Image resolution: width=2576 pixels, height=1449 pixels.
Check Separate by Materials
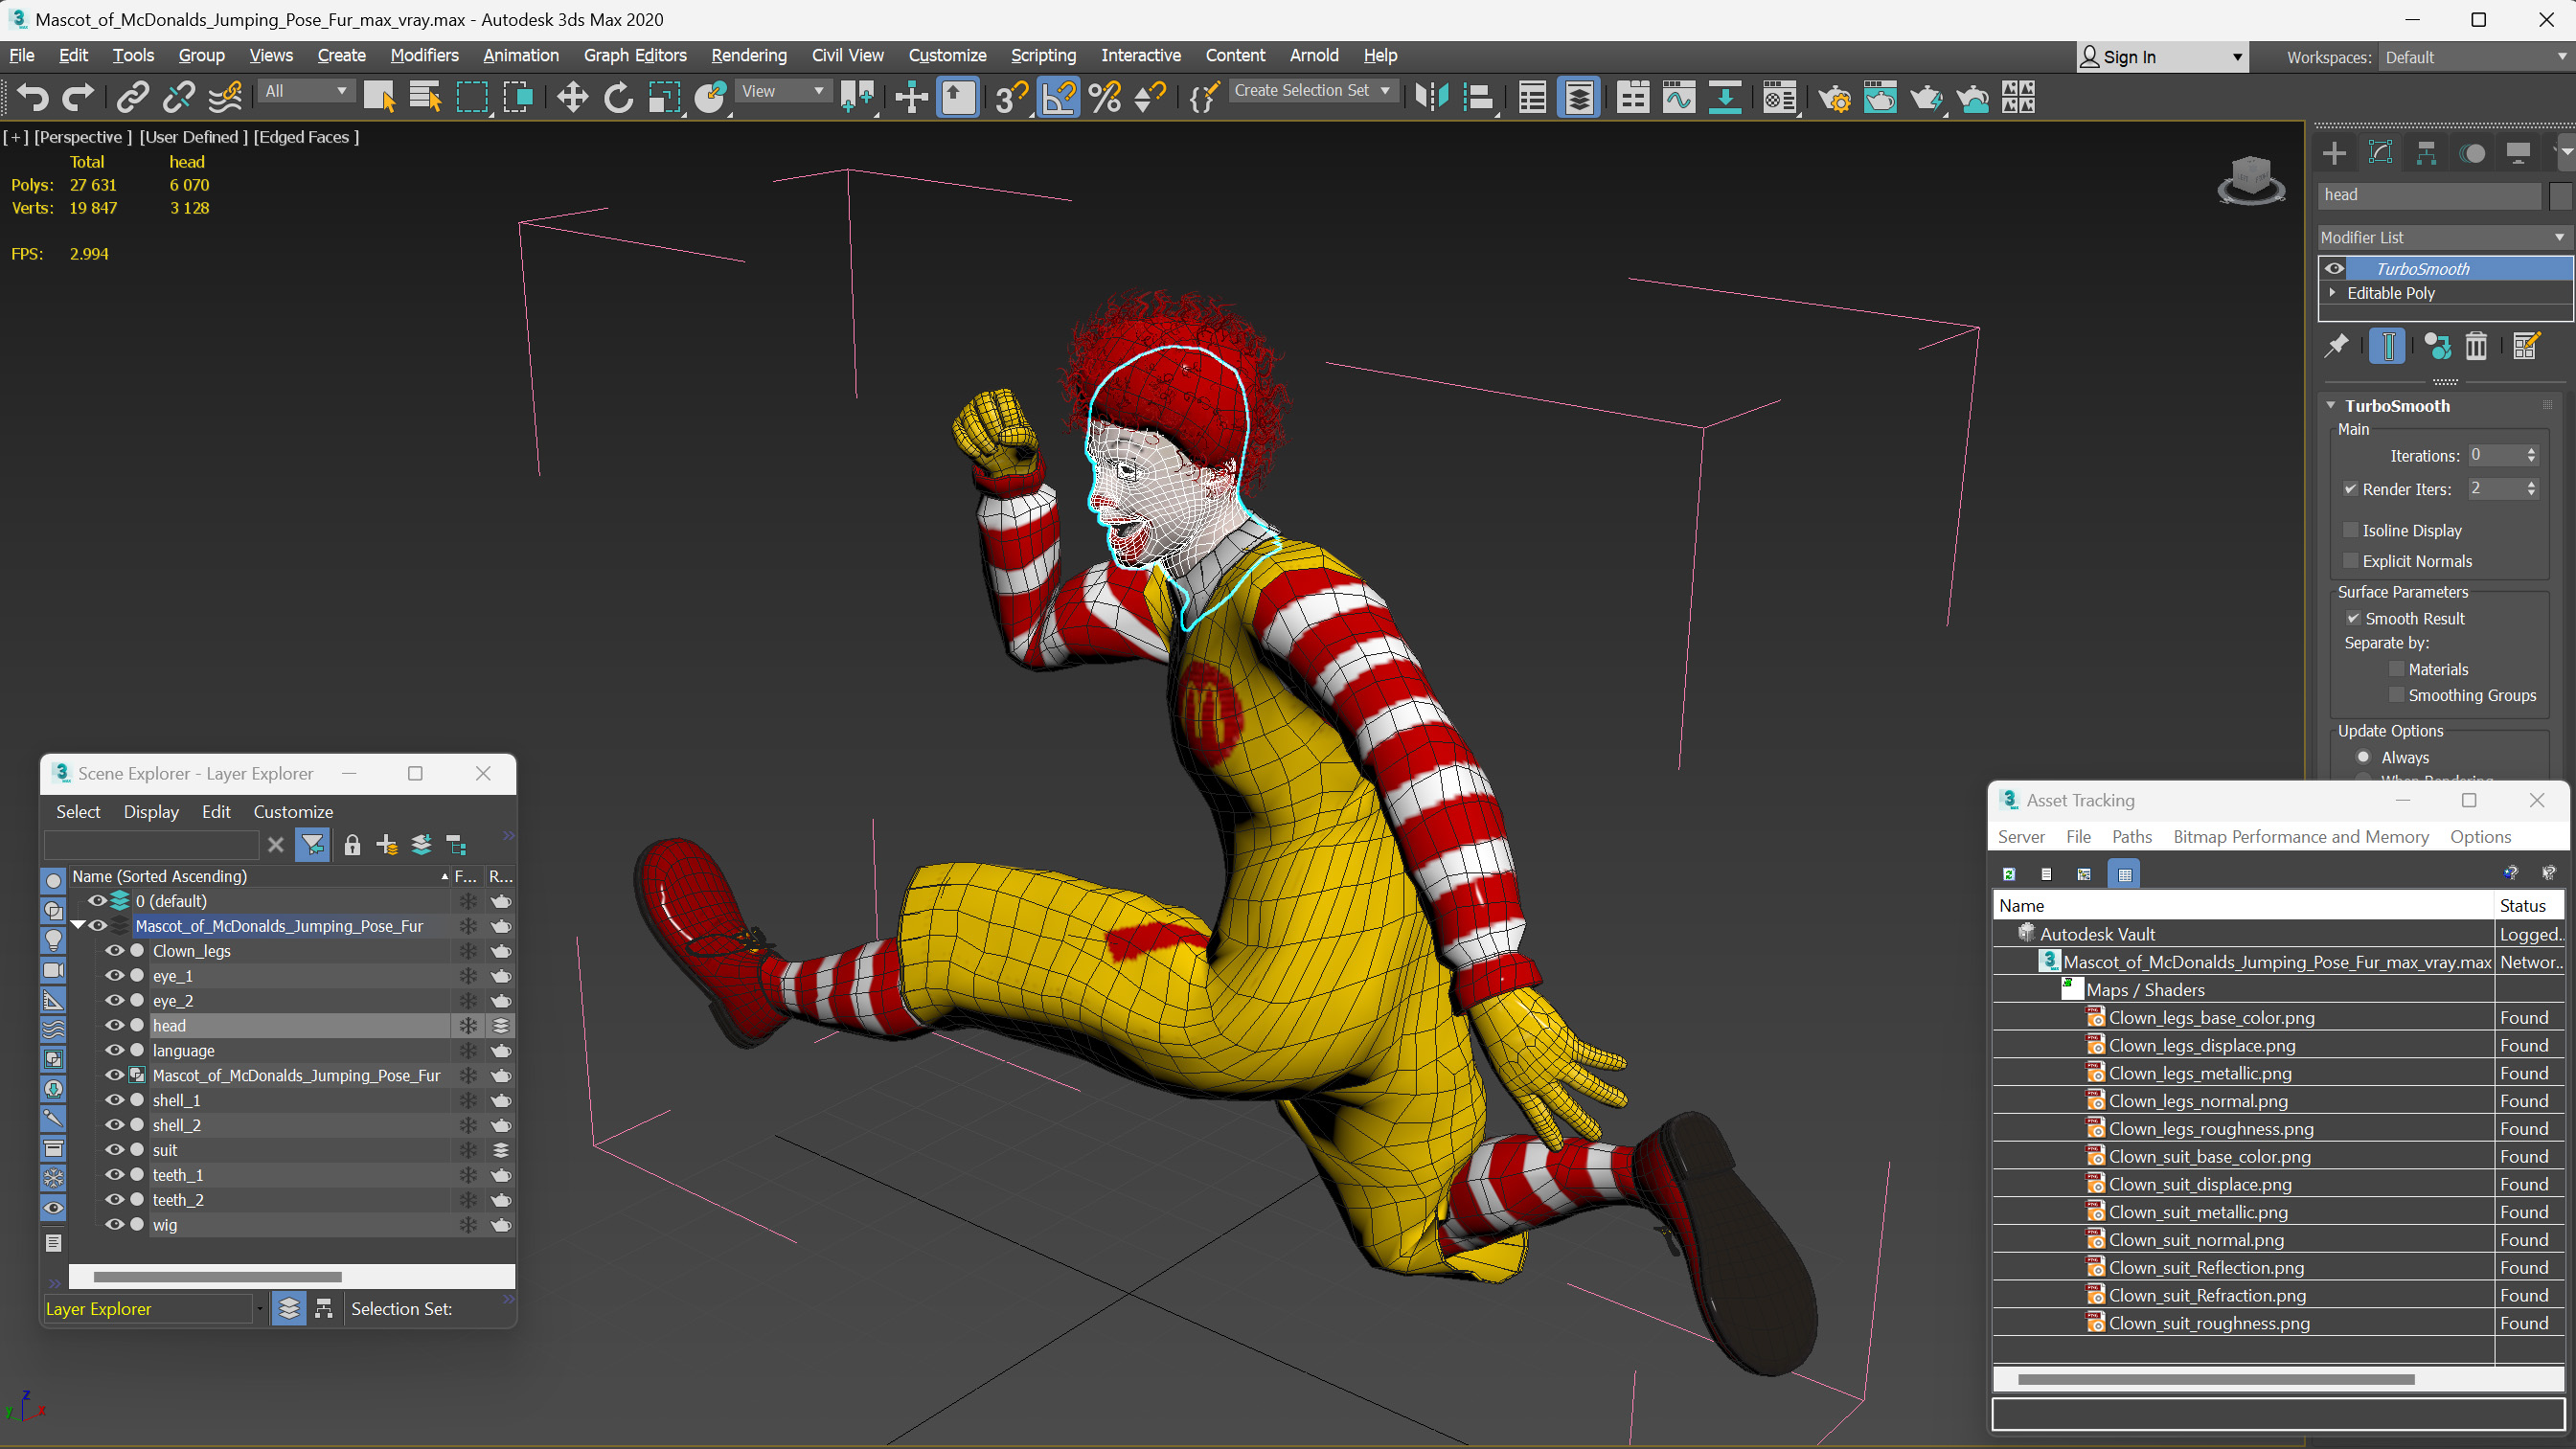2396,669
